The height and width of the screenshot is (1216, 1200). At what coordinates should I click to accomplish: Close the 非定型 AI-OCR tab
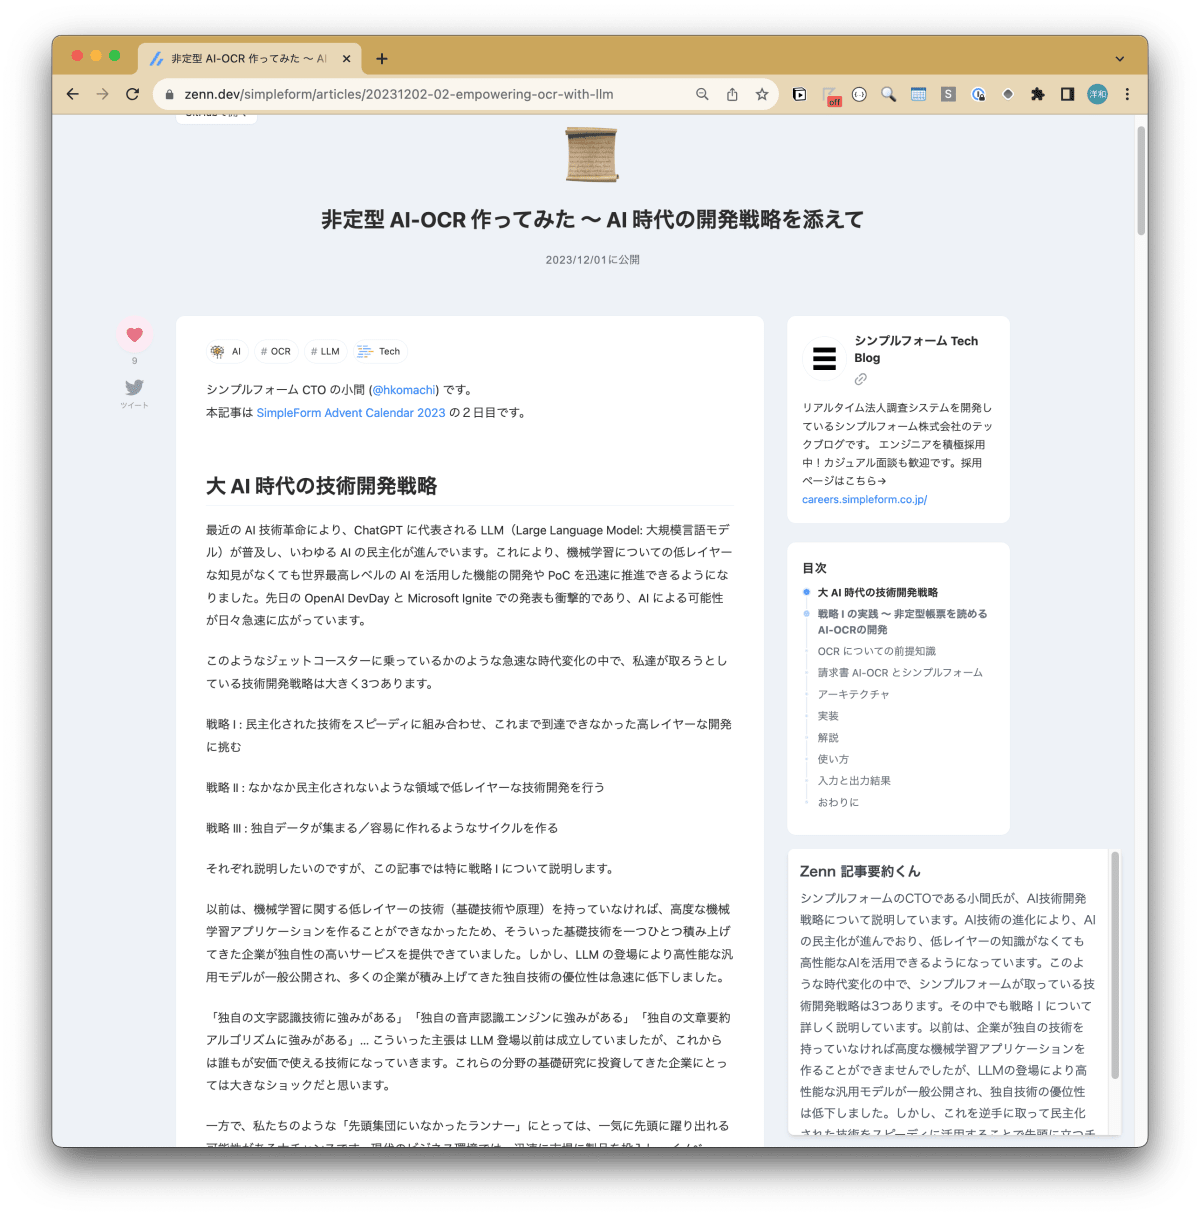[x=346, y=59]
